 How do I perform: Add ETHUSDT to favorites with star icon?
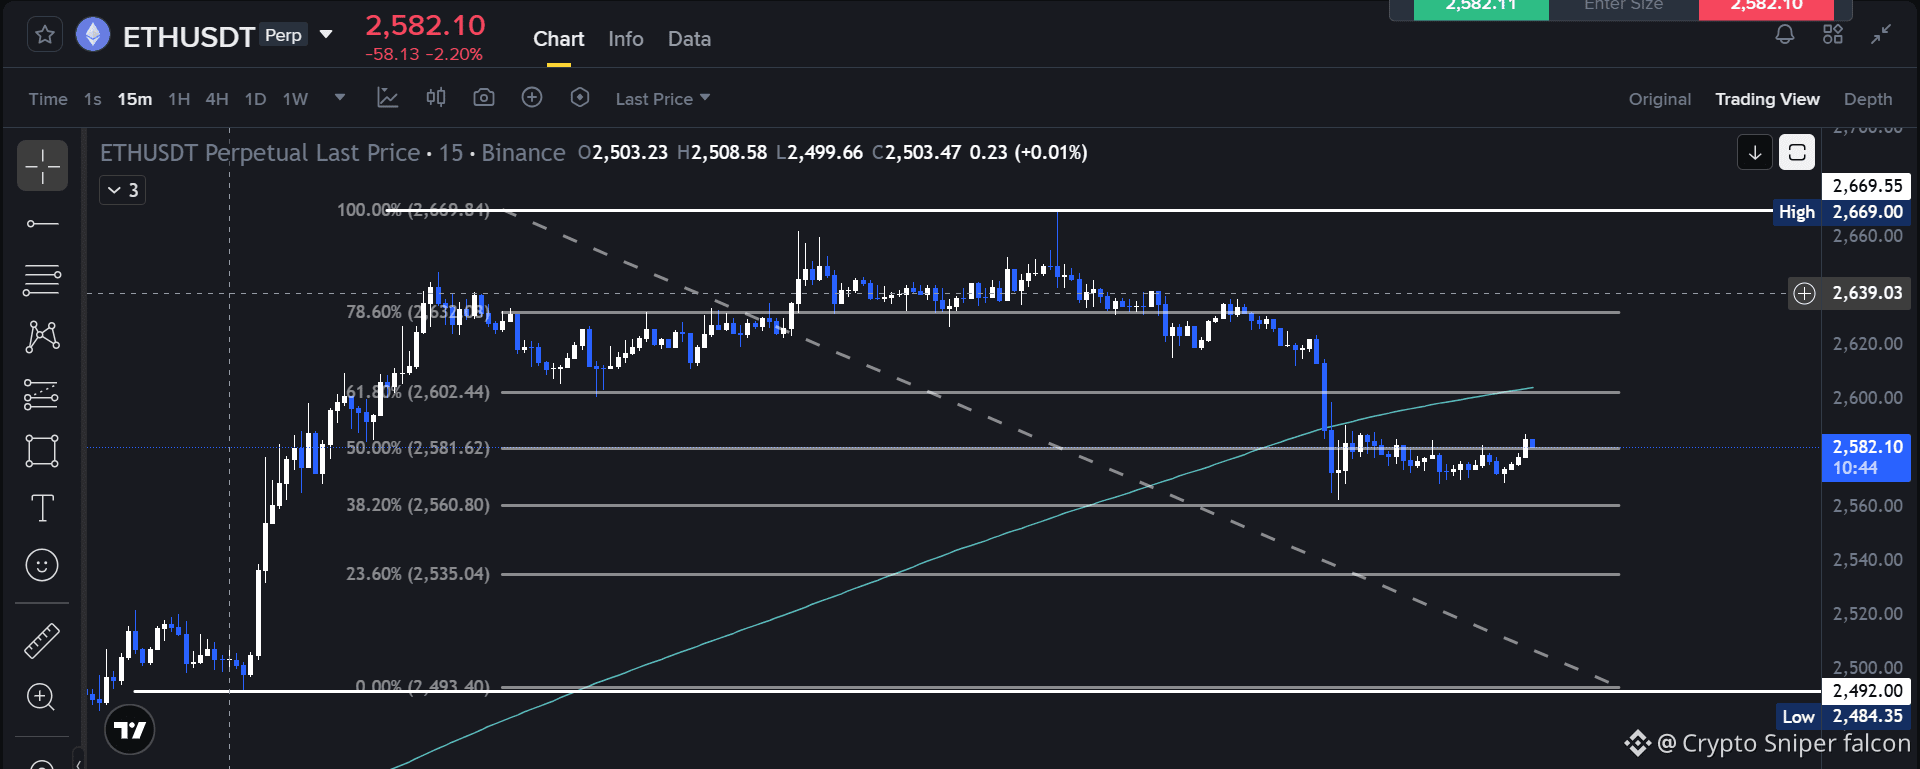[x=44, y=36]
